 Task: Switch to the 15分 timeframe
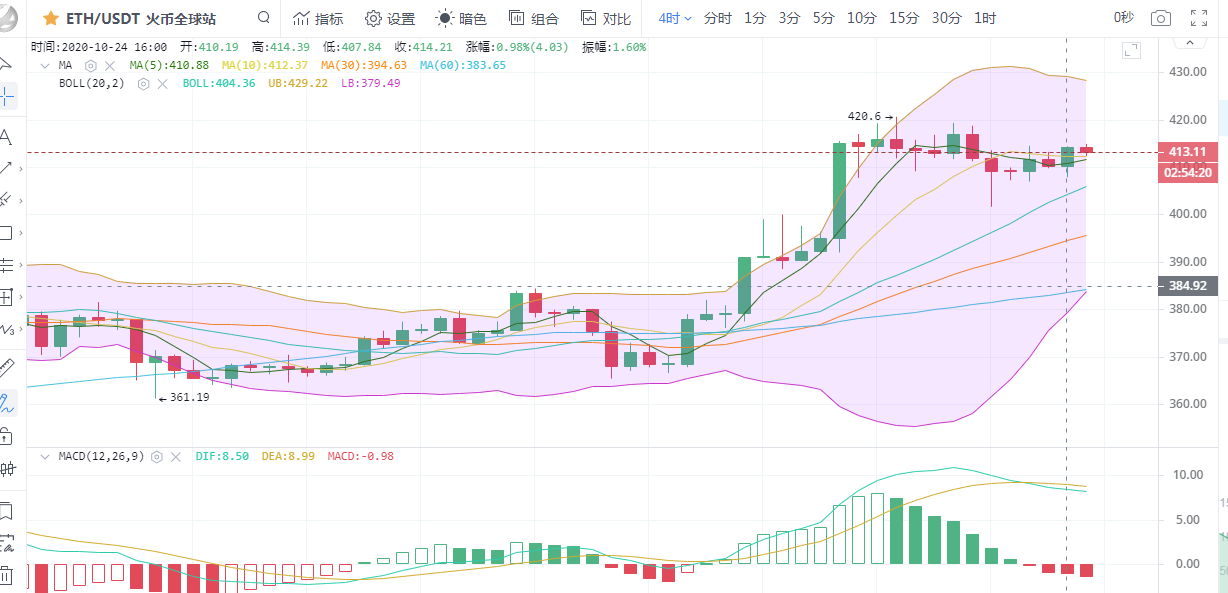click(x=903, y=18)
